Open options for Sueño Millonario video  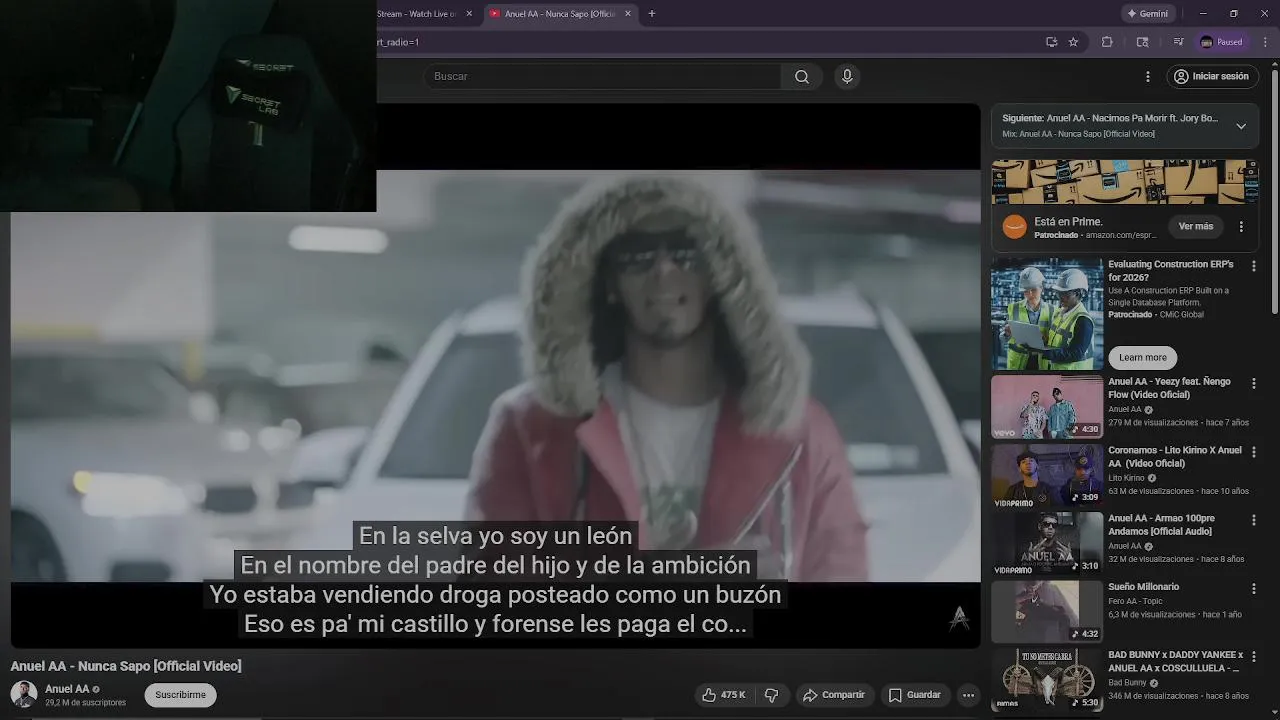(1254, 589)
